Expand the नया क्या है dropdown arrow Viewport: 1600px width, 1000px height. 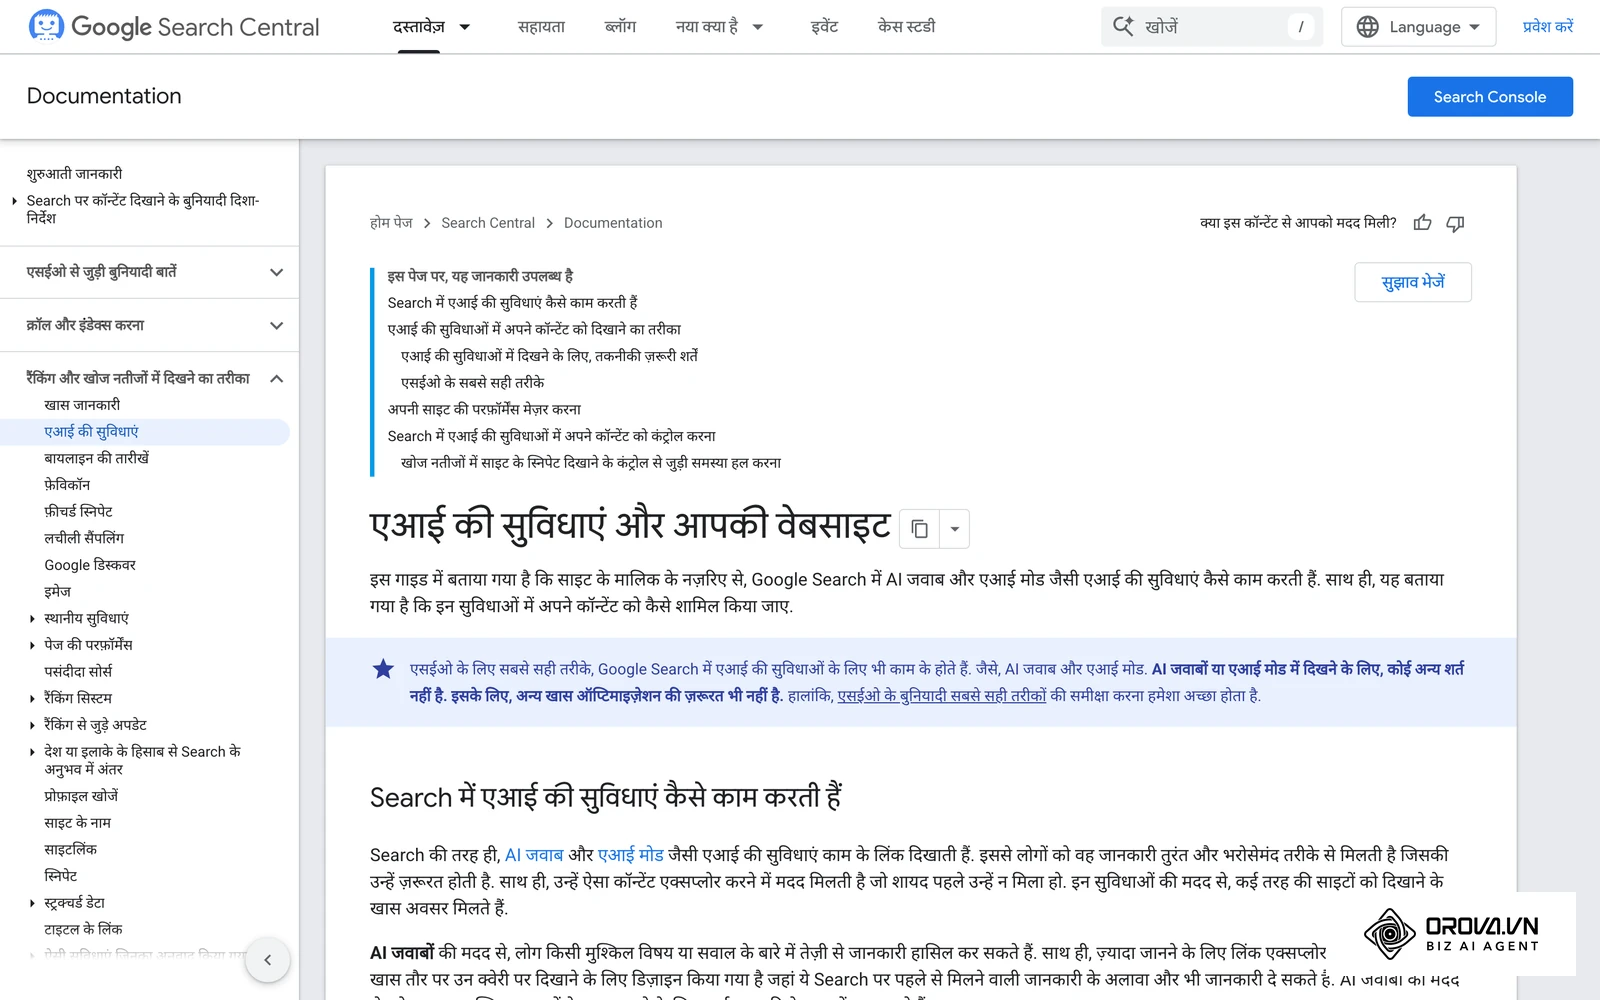click(757, 27)
